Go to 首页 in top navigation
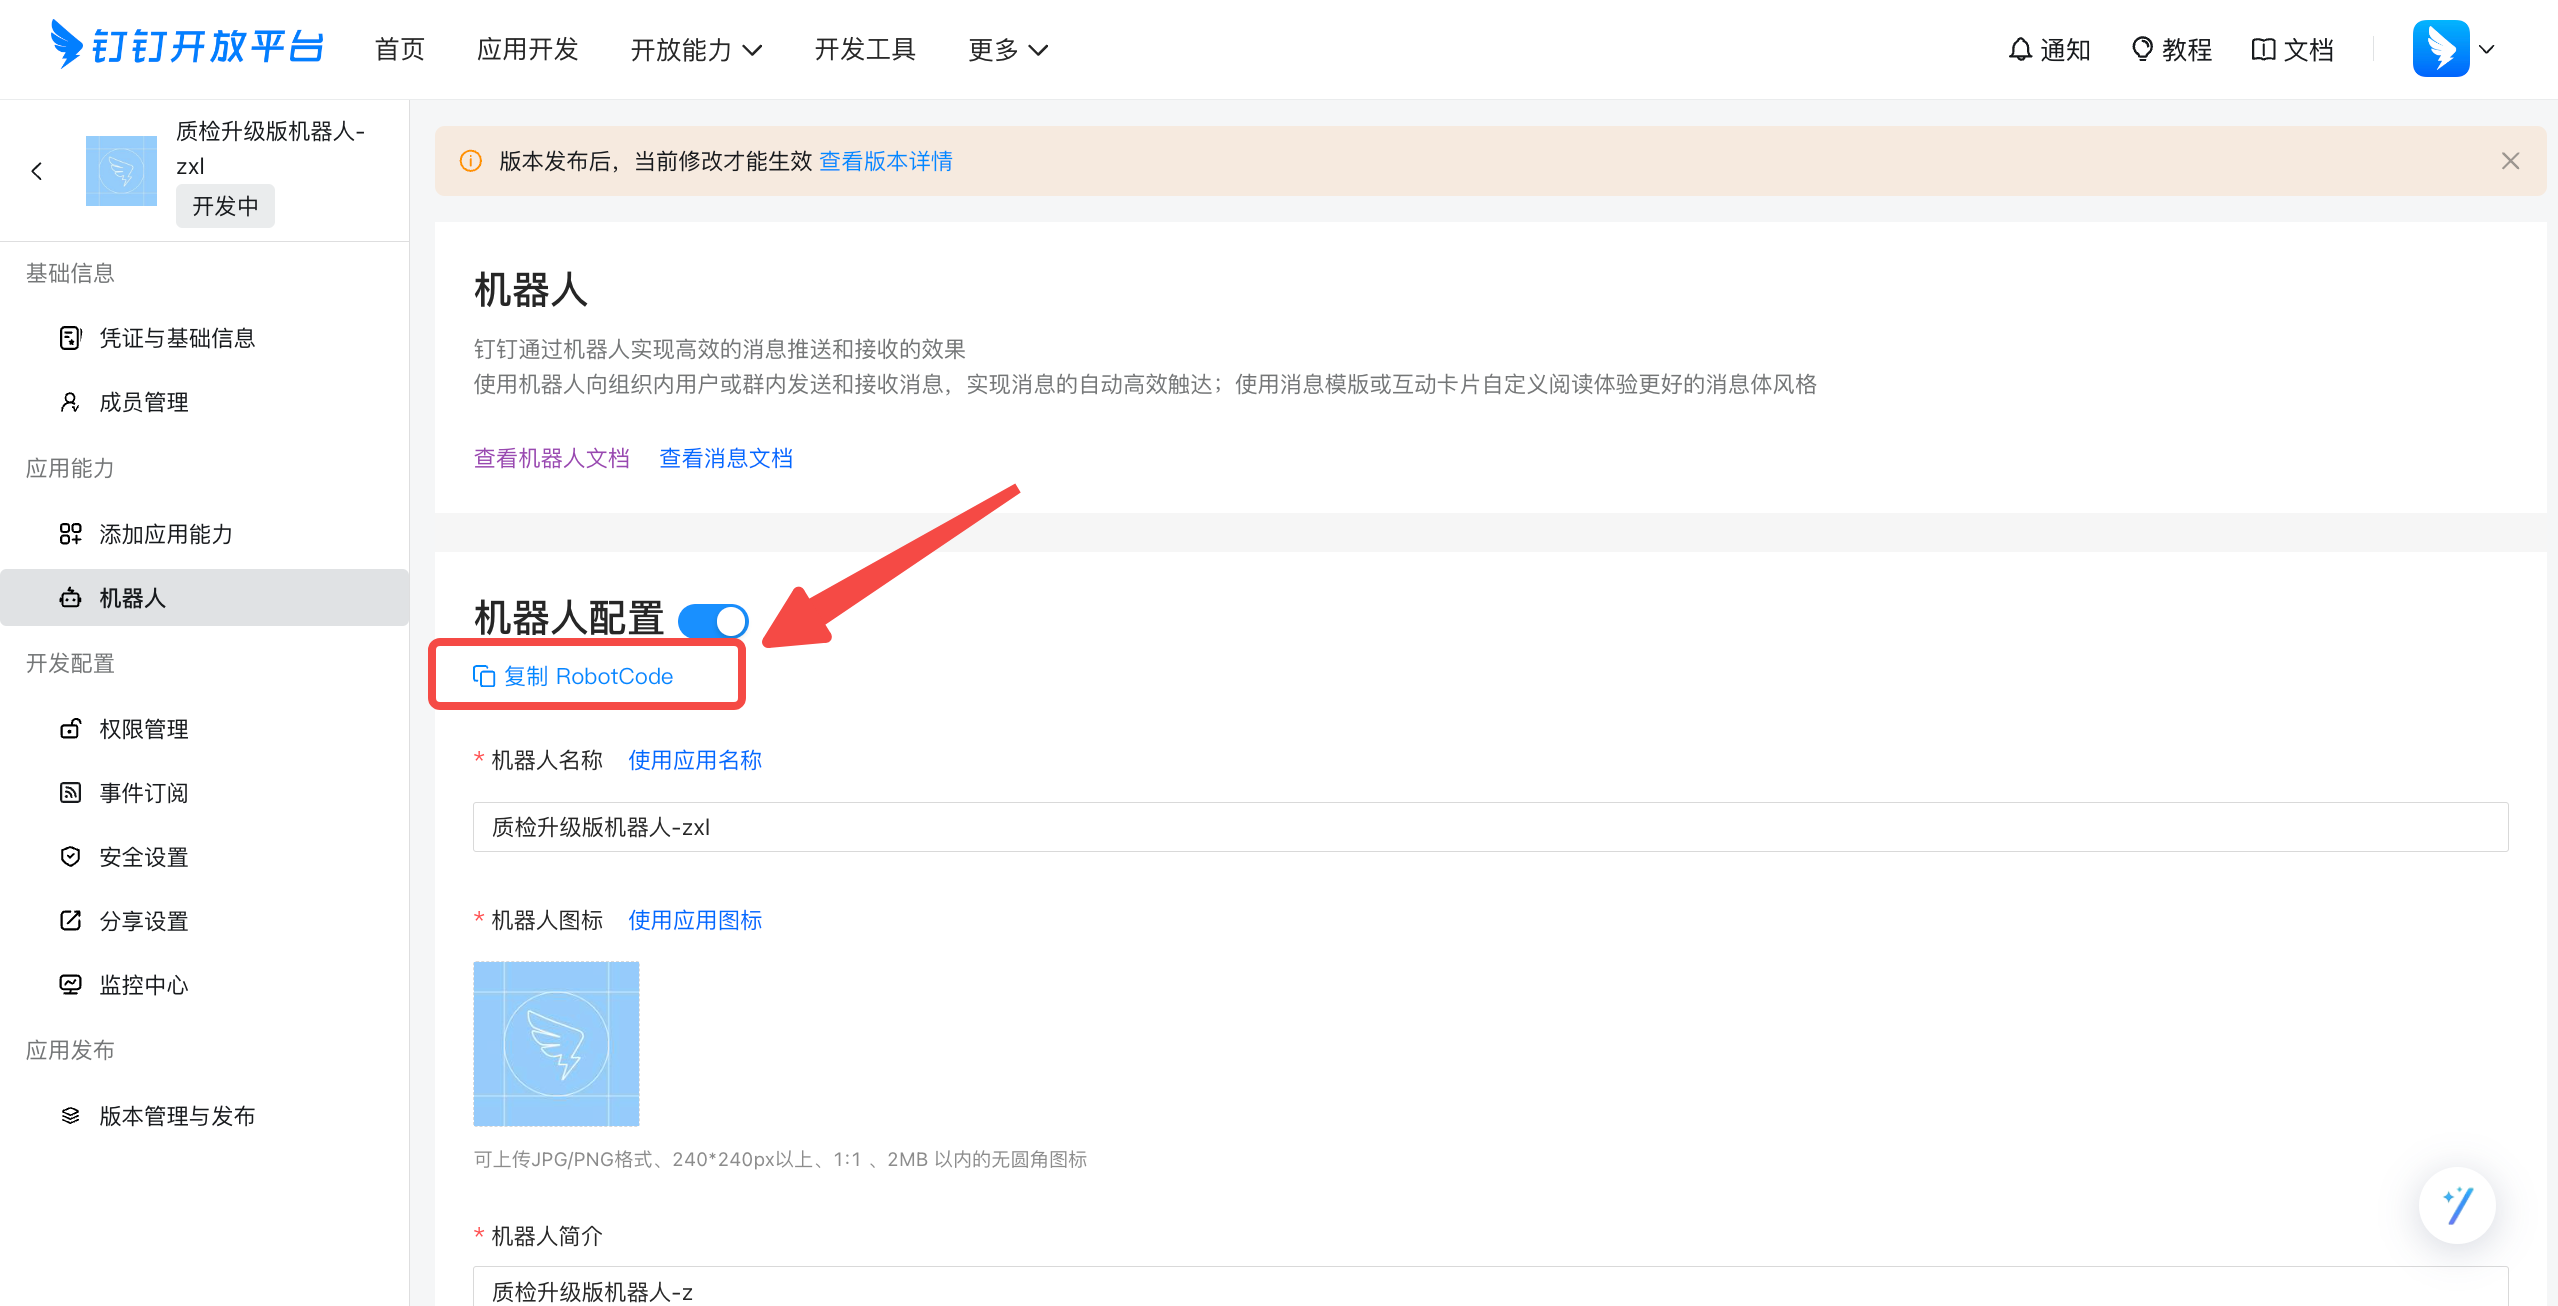This screenshot has width=2558, height=1306. [x=400, y=49]
